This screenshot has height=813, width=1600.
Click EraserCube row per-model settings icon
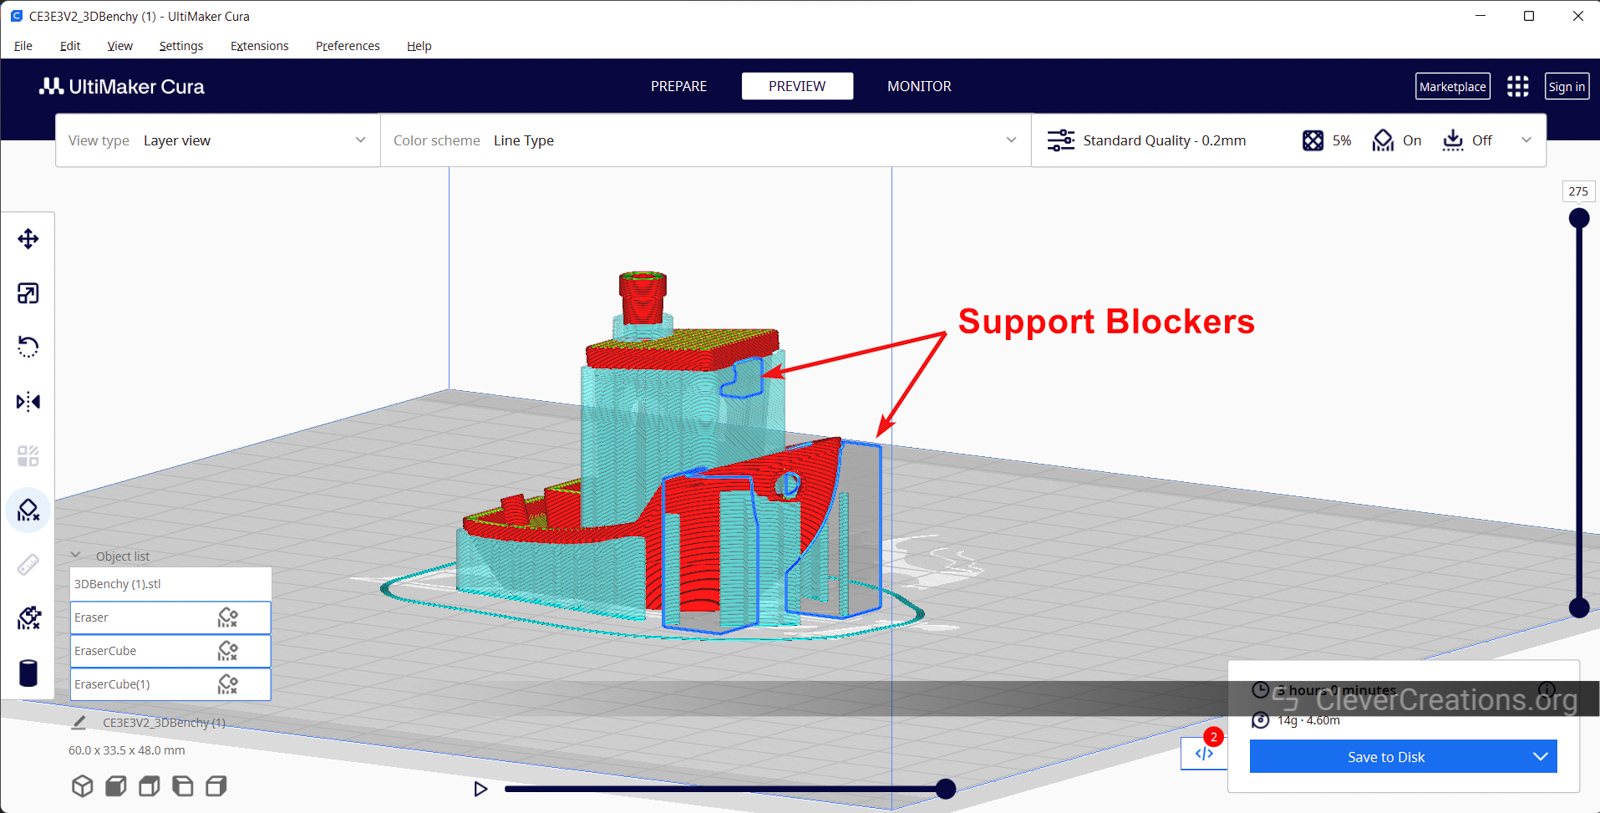[228, 651]
